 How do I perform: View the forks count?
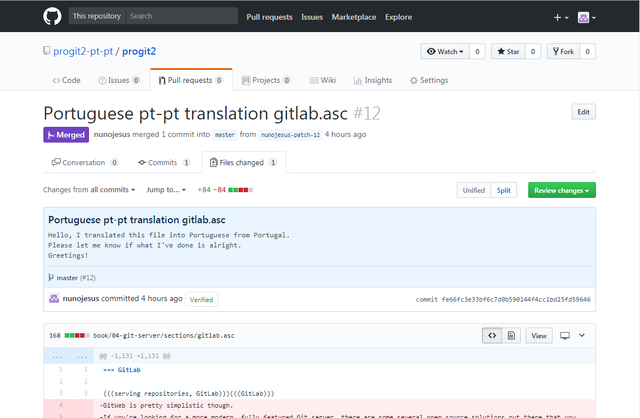pos(587,51)
